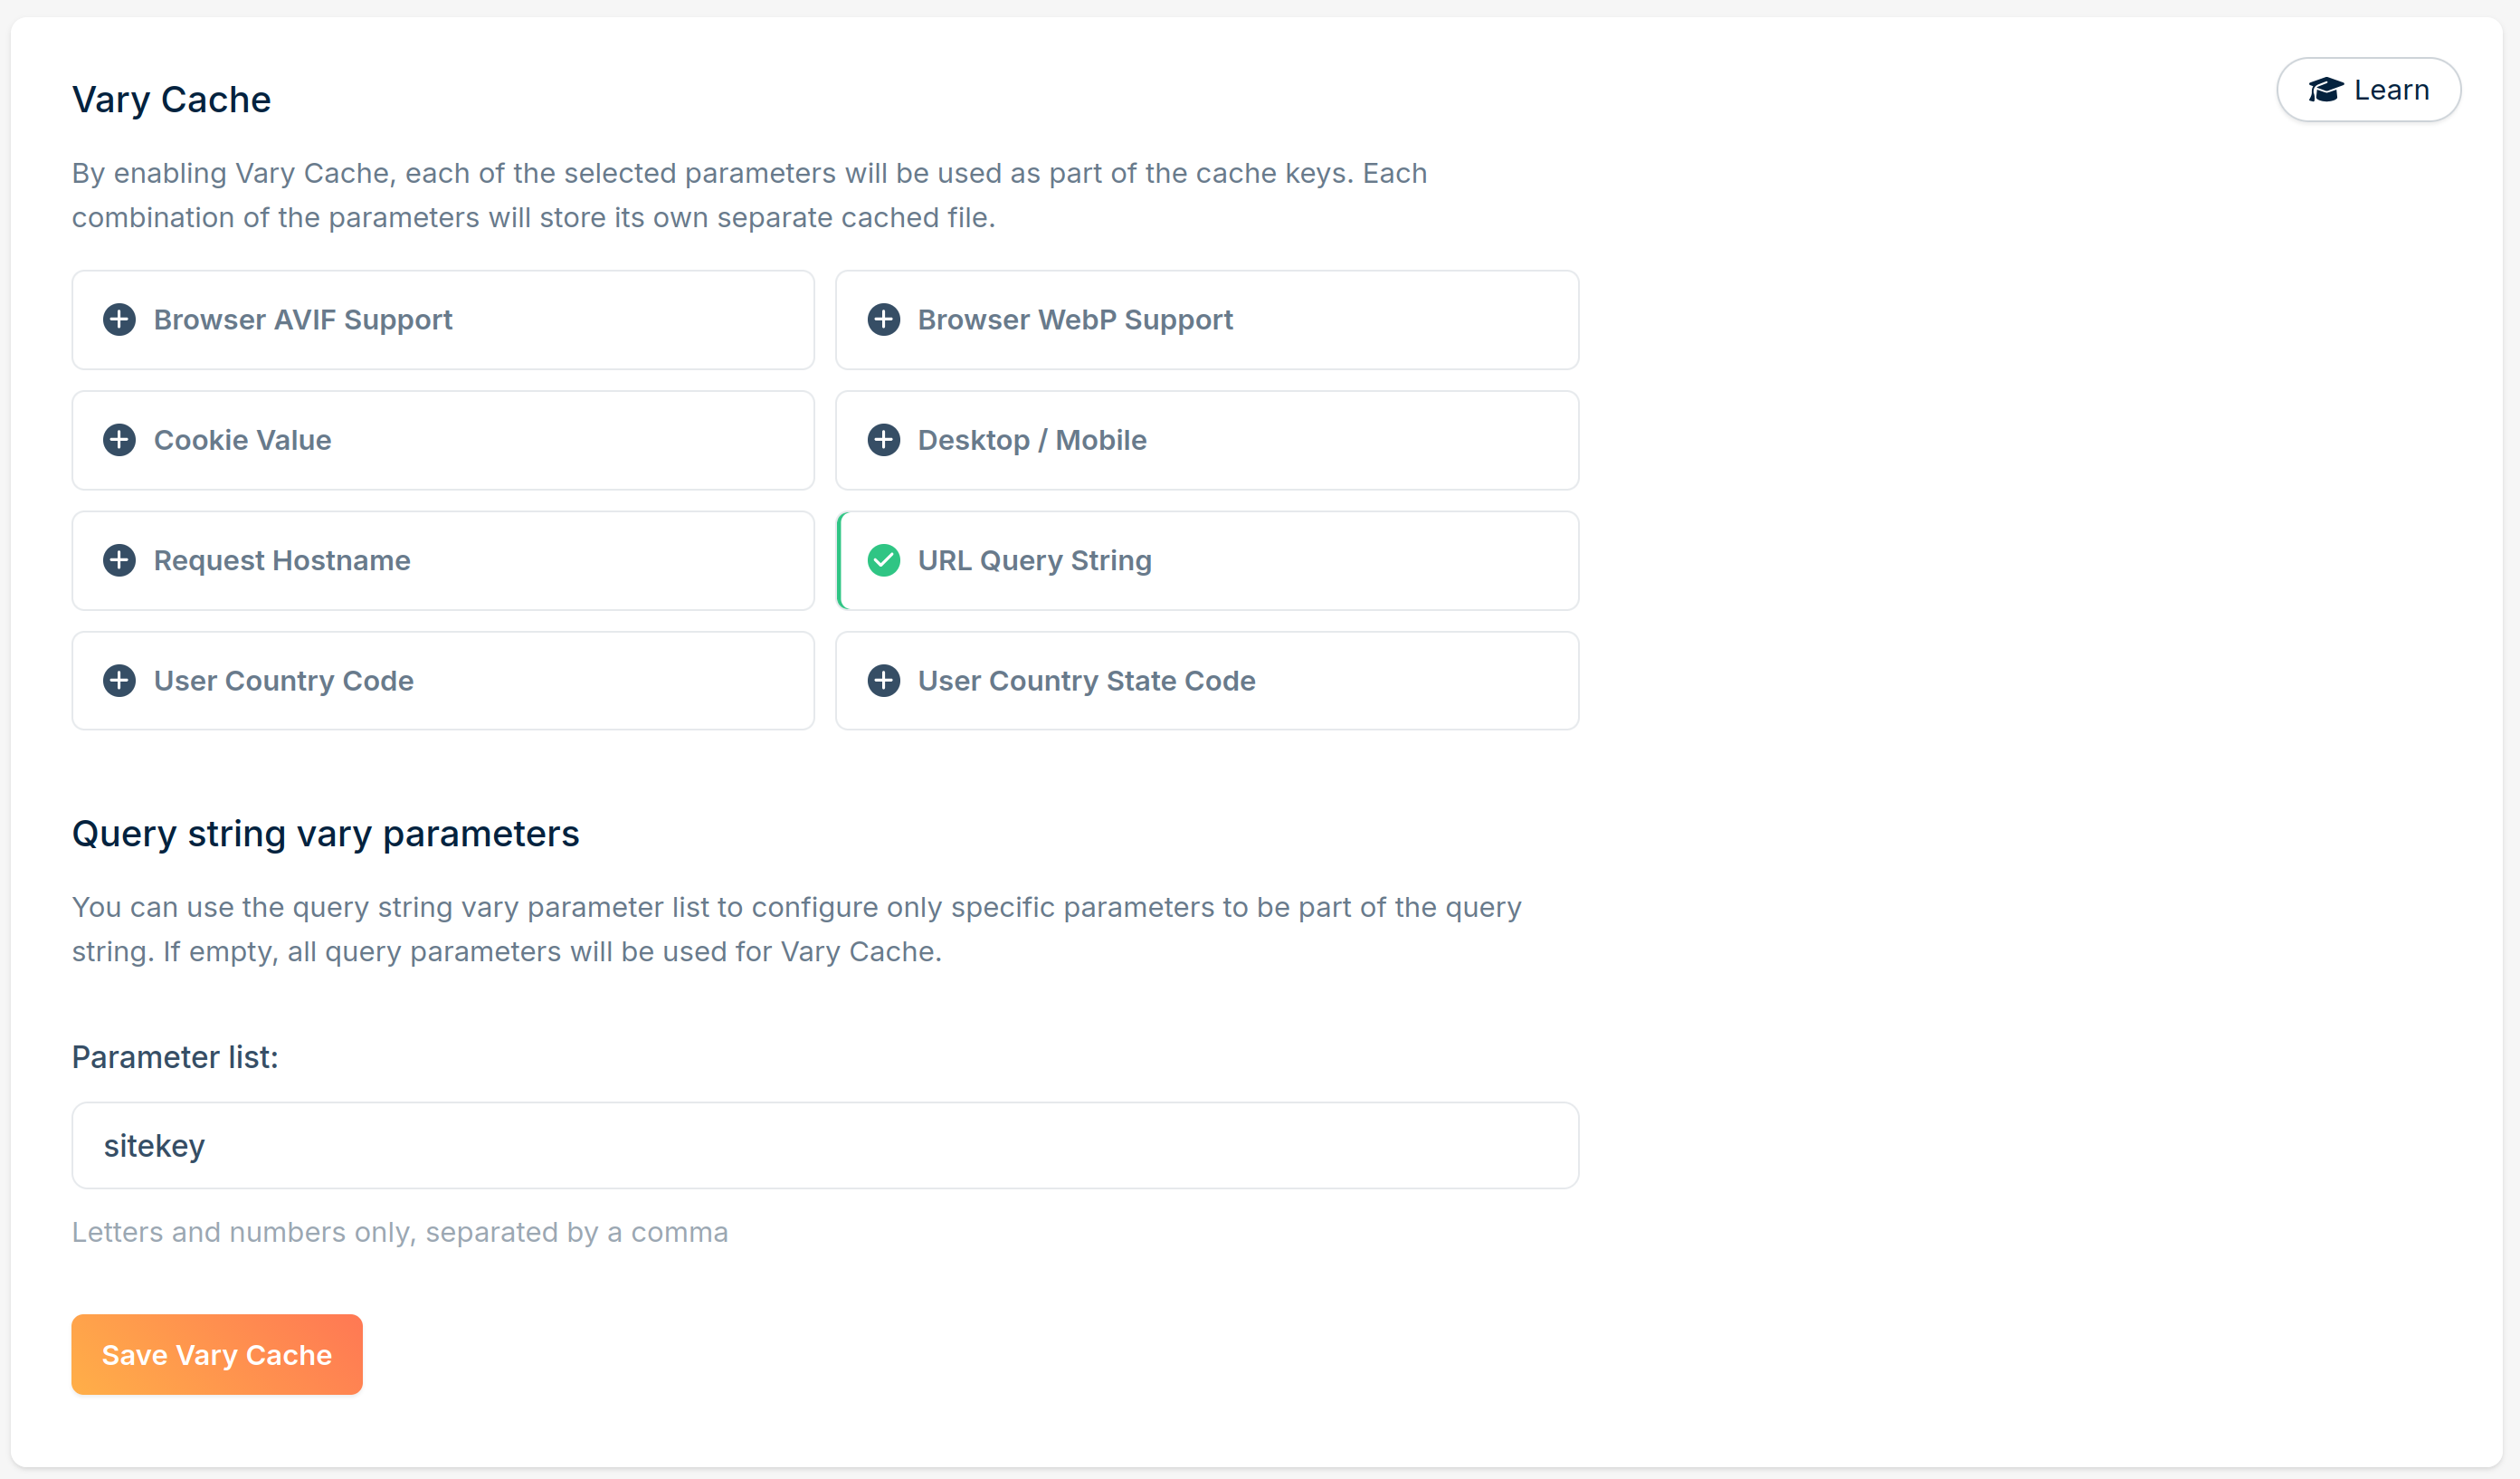The height and width of the screenshot is (1479, 2520).
Task: Enable the Cookie Value vary parameter
Action: click(443, 440)
